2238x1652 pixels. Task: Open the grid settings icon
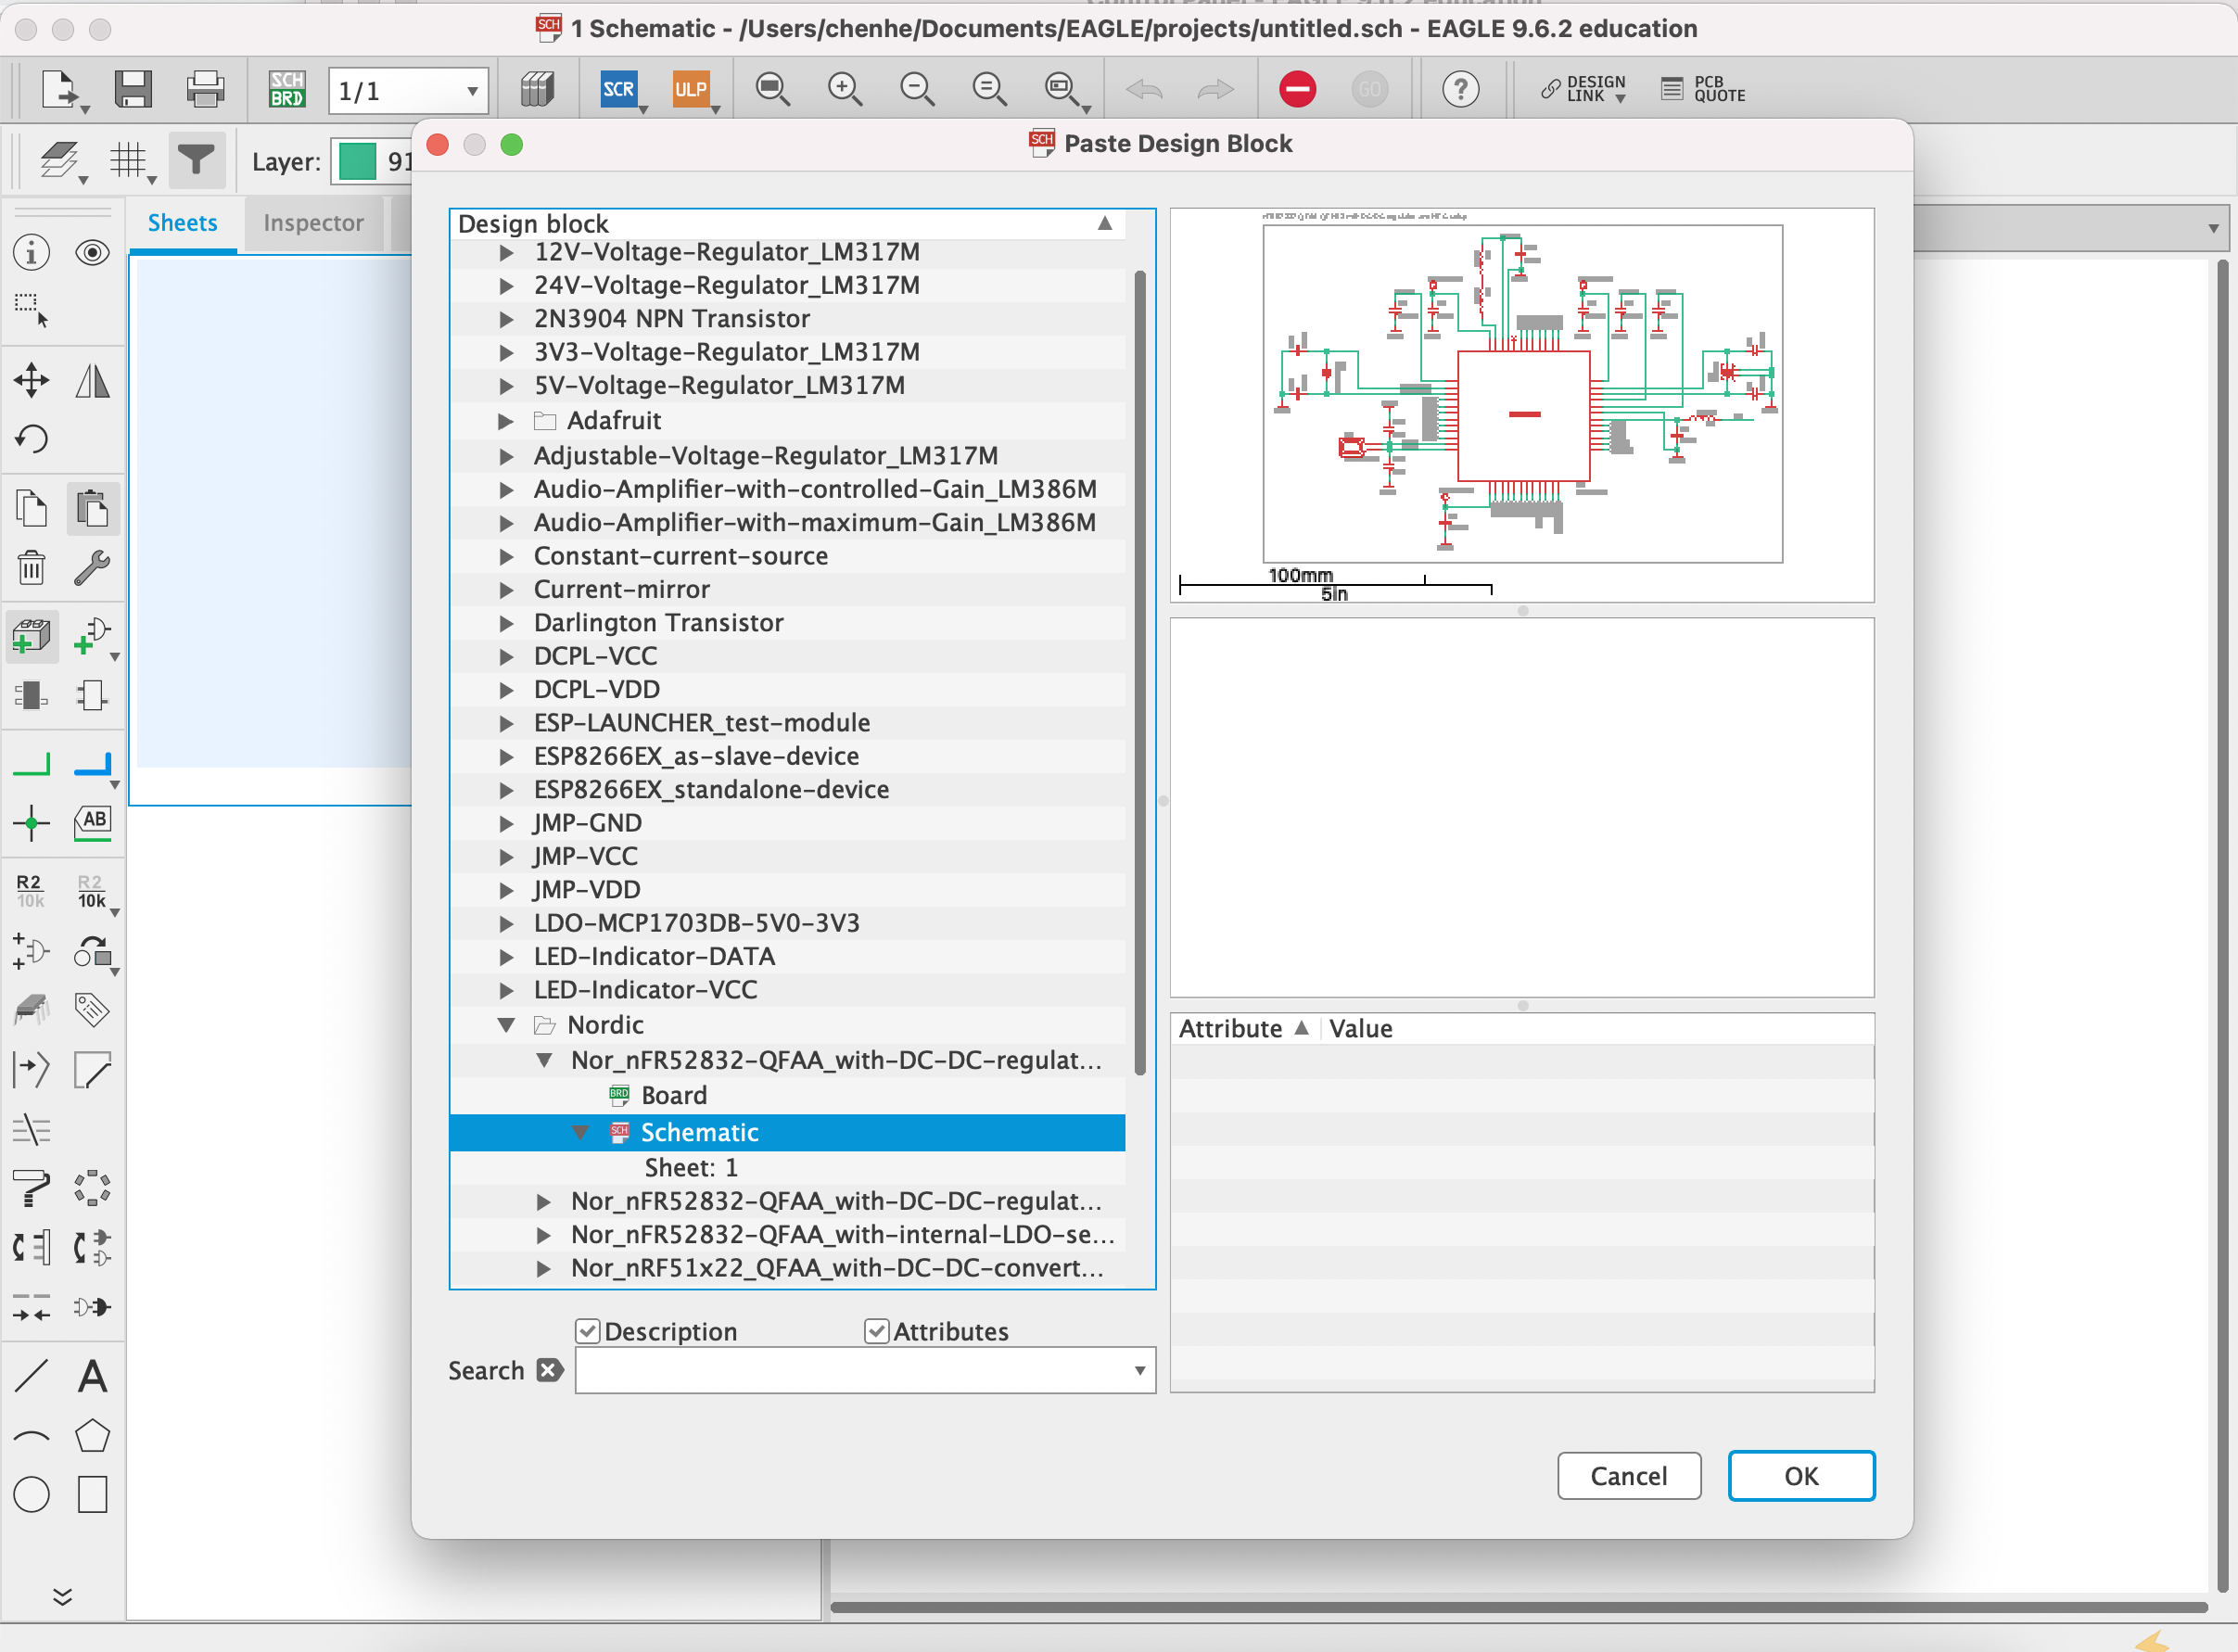click(128, 160)
